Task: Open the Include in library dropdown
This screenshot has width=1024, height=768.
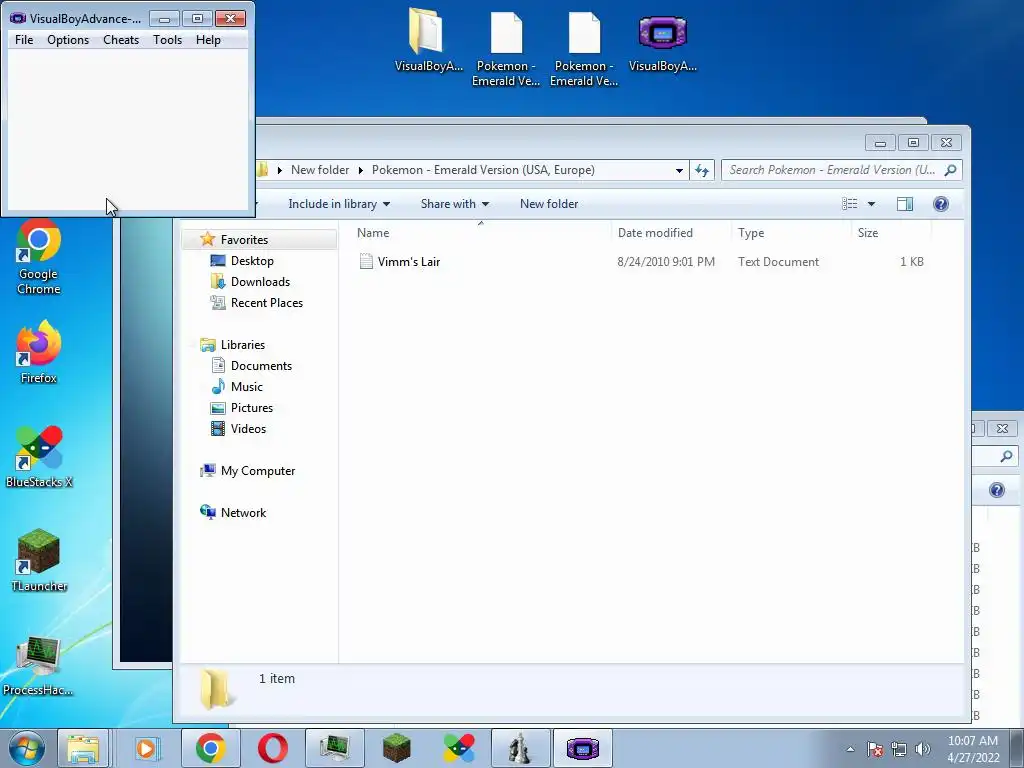Action: (x=338, y=204)
